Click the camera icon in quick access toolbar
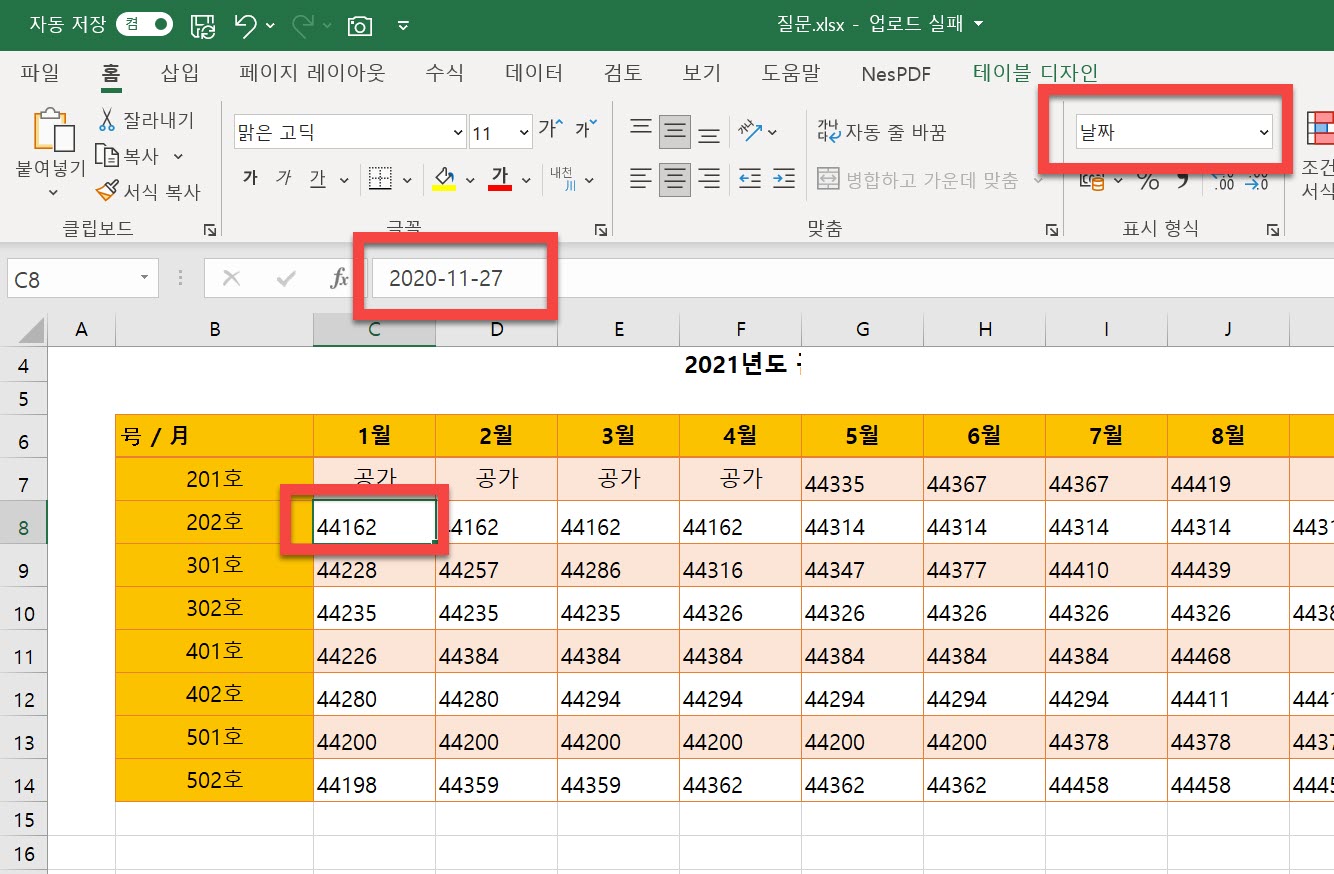Image resolution: width=1334 pixels, height=874 pixels. tap(359, 26)
